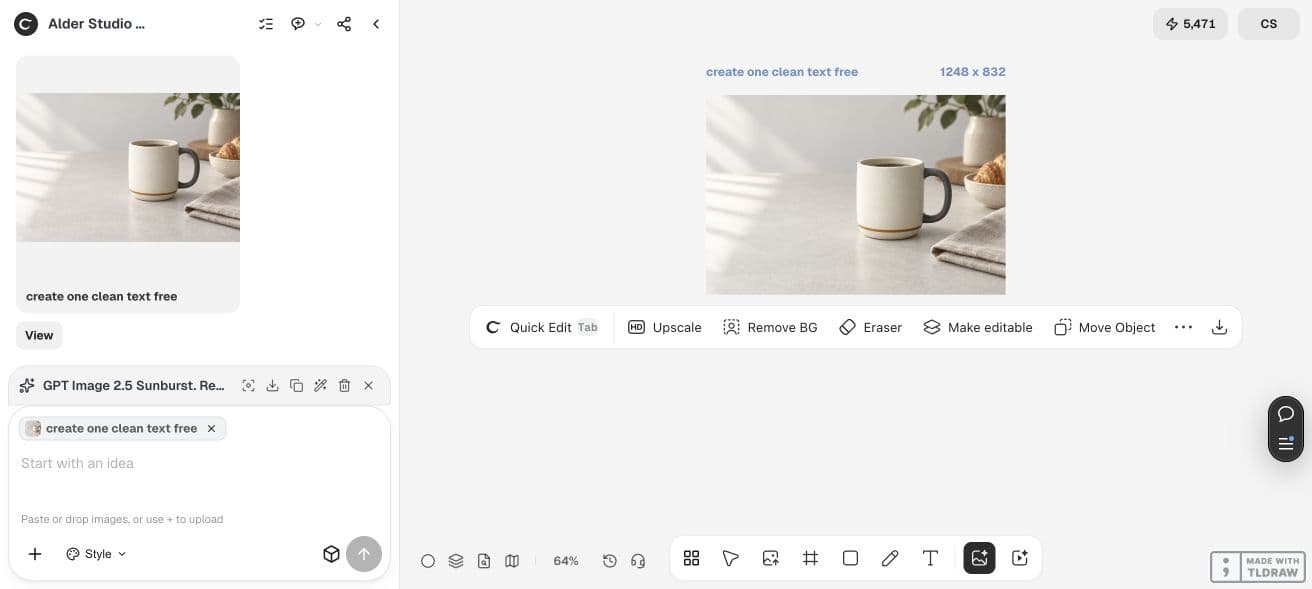Image resolution: width=1312 pixels, height=589 pixels.
Task: Remove the 'create one clean text free' reference chip
Action: [211, 428]
